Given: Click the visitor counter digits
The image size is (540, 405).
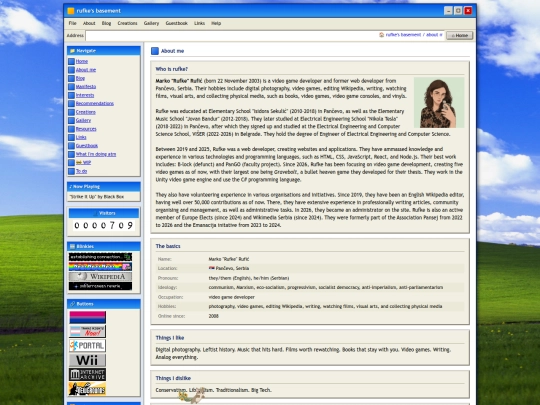Looking at the screenshot, I should [x=104, y=225].
